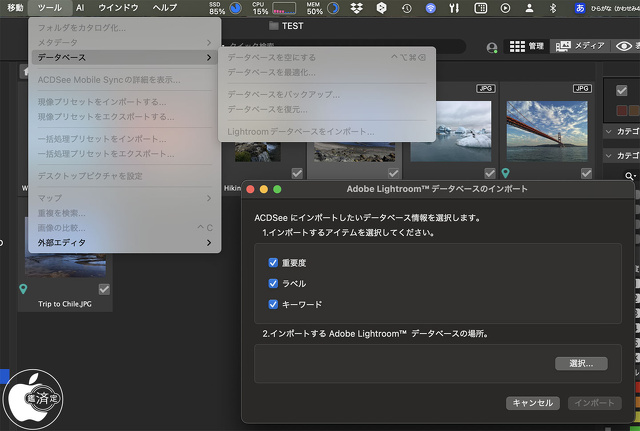Image resolution: width=640 pixels, height=431 pixels.
Task: Switch to 管理 manage mode
Action: click(527, 46)
